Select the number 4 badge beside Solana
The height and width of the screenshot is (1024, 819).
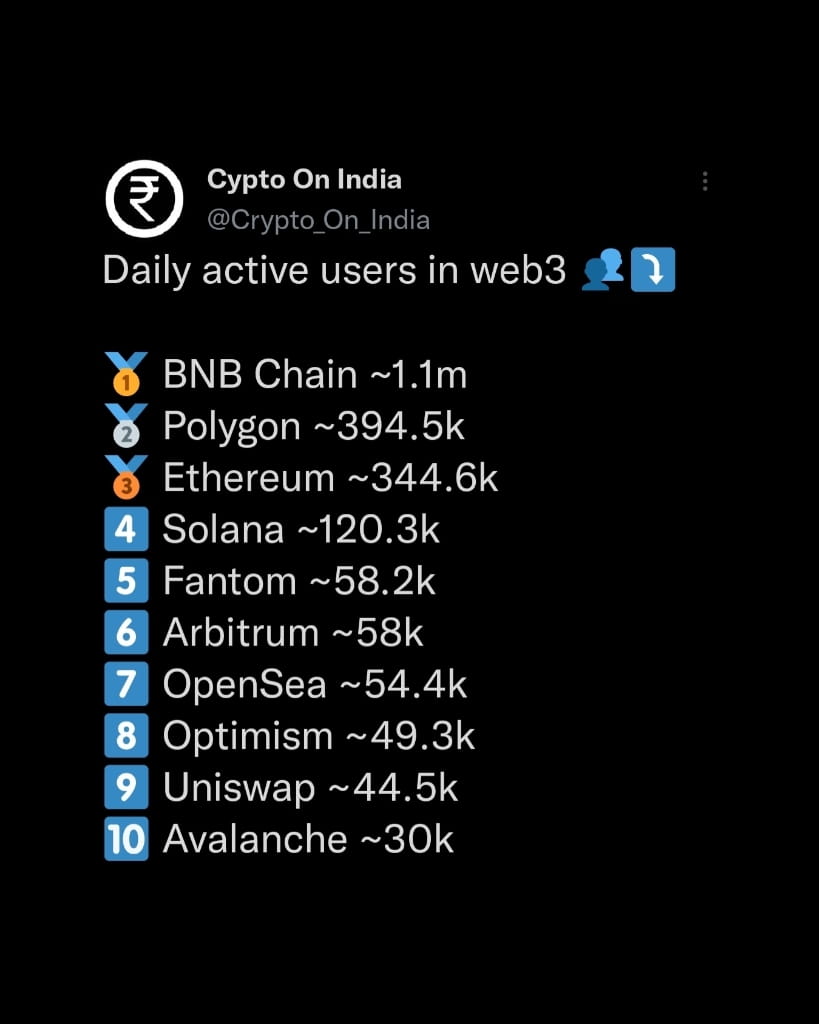[125, 529]
